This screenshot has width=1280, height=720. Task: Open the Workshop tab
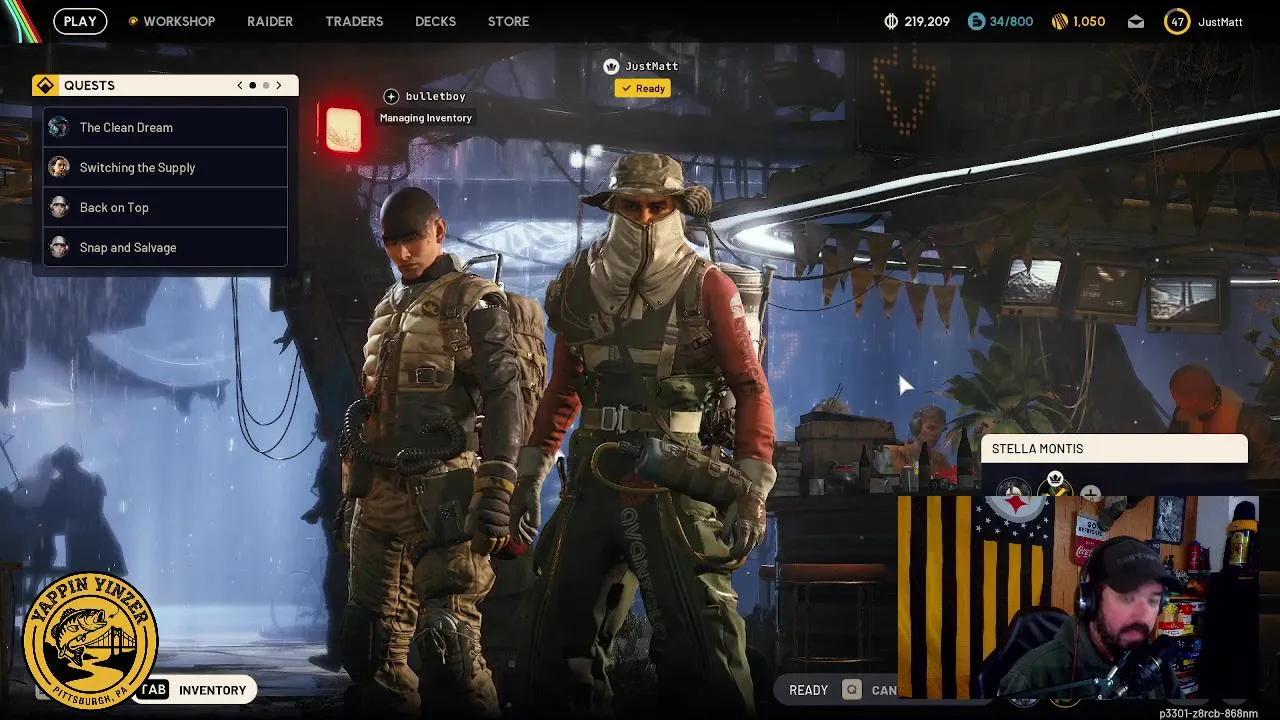pos(179,21)
